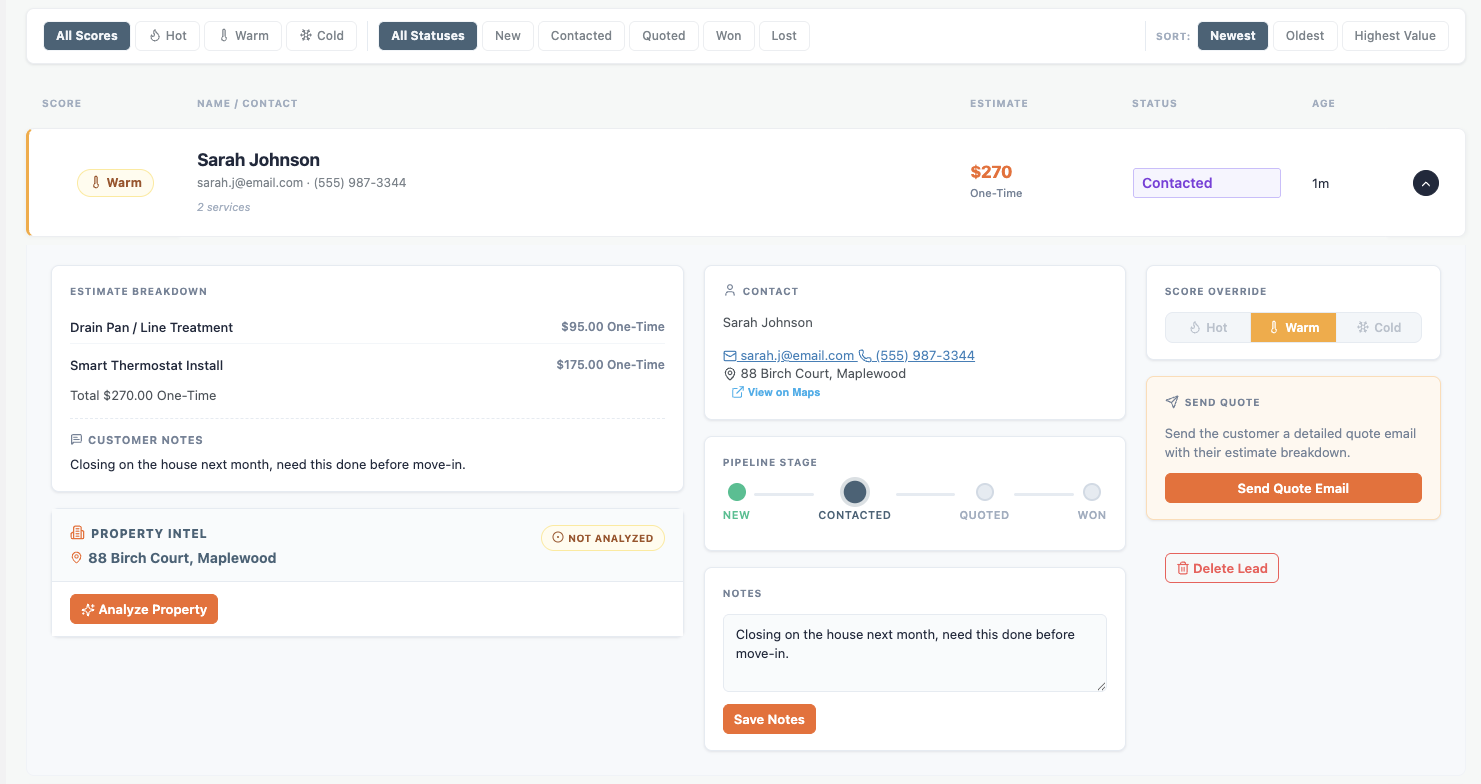Click Smart Thermostat Install item

[x=147, y=365]
